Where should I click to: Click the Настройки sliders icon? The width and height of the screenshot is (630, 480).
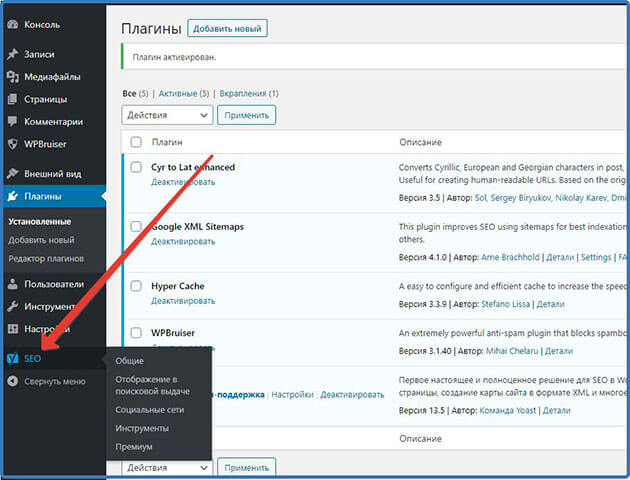coord(13,329)
